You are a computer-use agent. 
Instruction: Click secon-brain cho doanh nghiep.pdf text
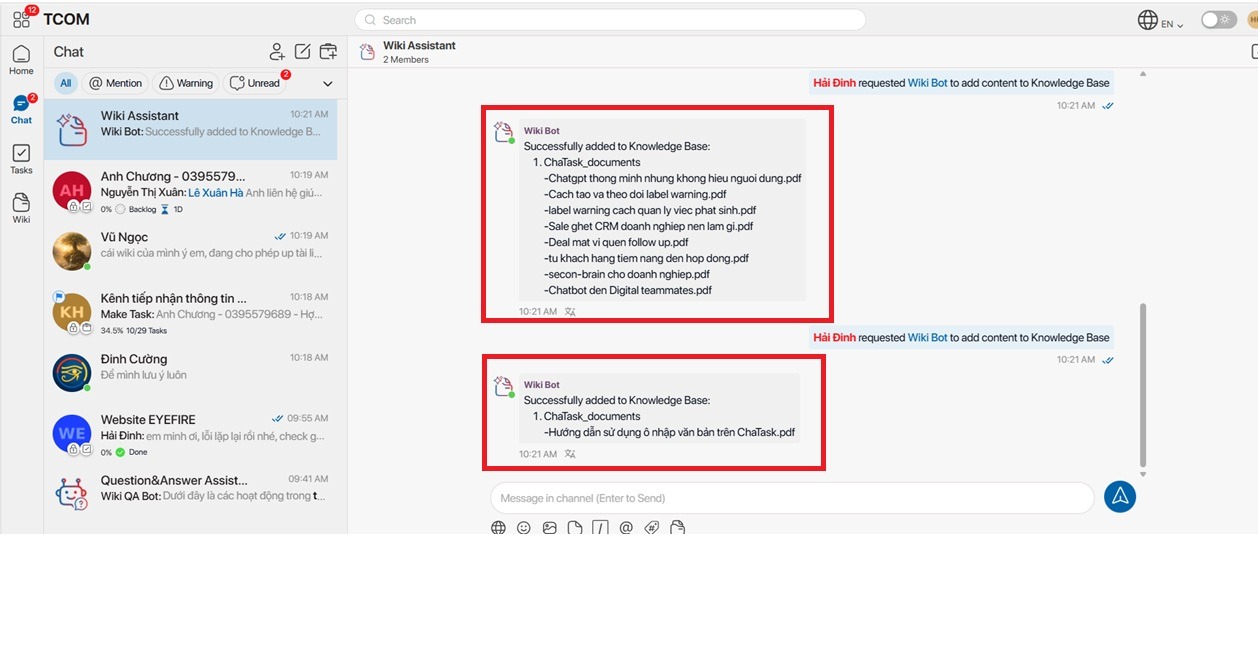coord(627,274)
